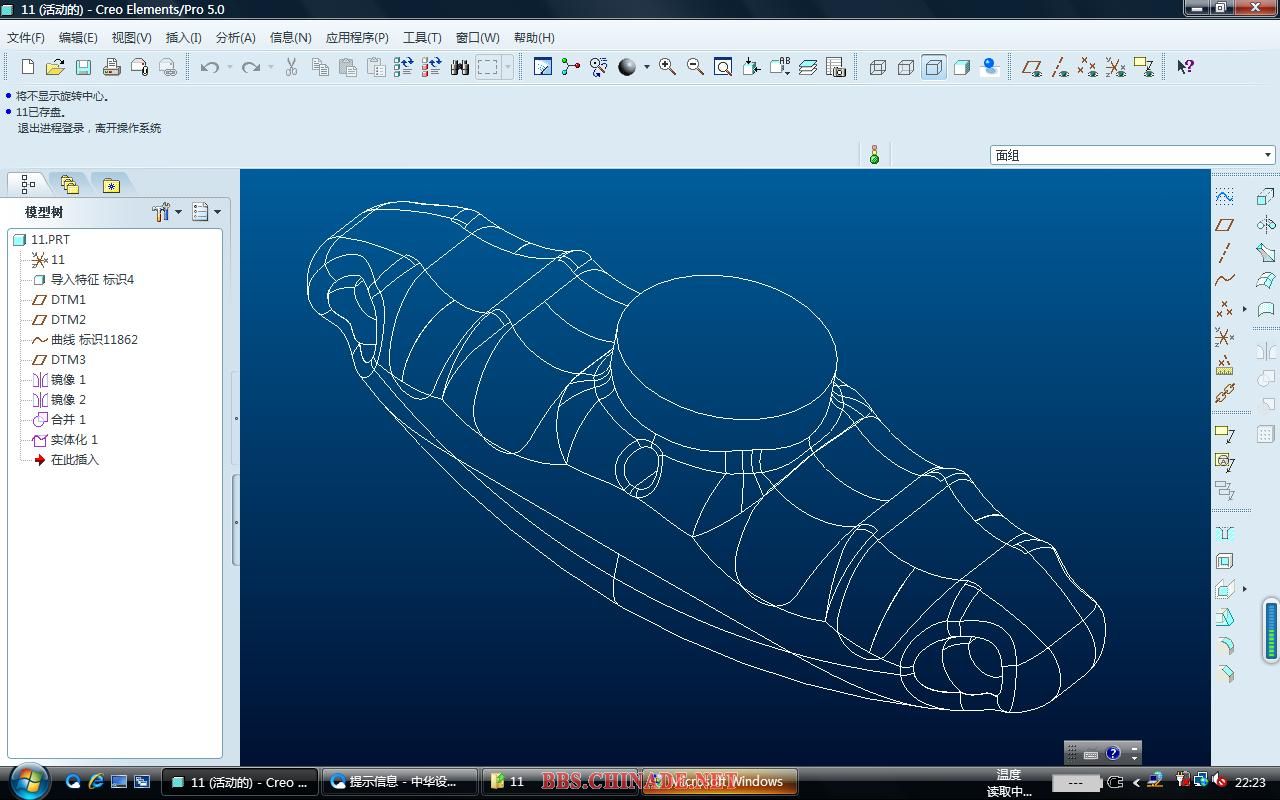Switch display to Wireframe mode
1280x800 pixels.
877,67
